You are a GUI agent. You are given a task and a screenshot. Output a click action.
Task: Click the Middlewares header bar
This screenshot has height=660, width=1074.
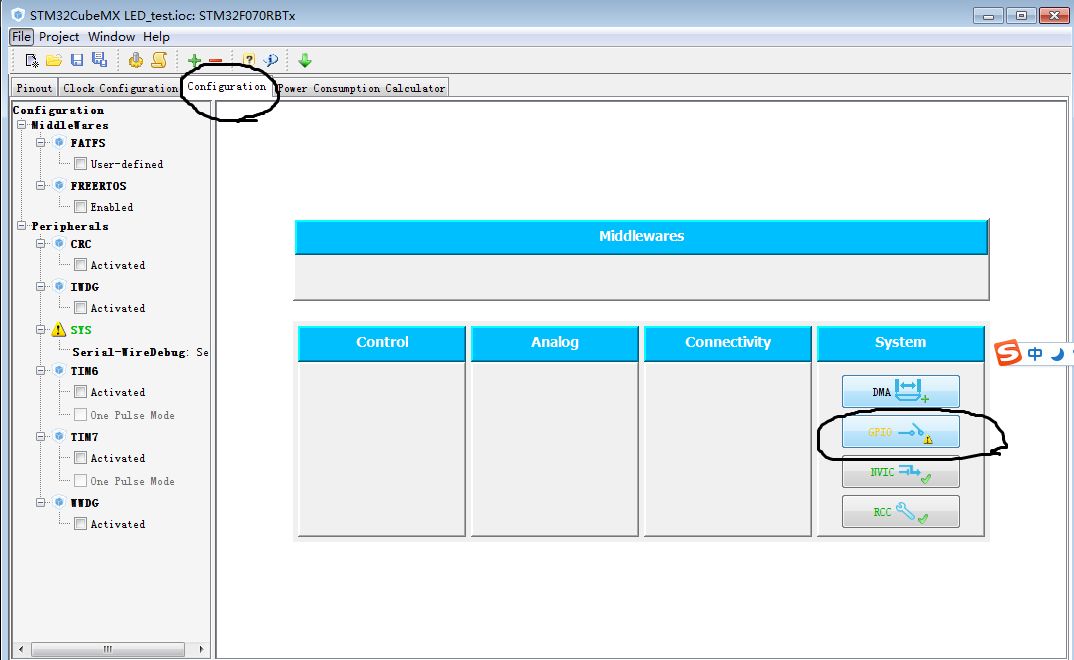tap(641, 236)
